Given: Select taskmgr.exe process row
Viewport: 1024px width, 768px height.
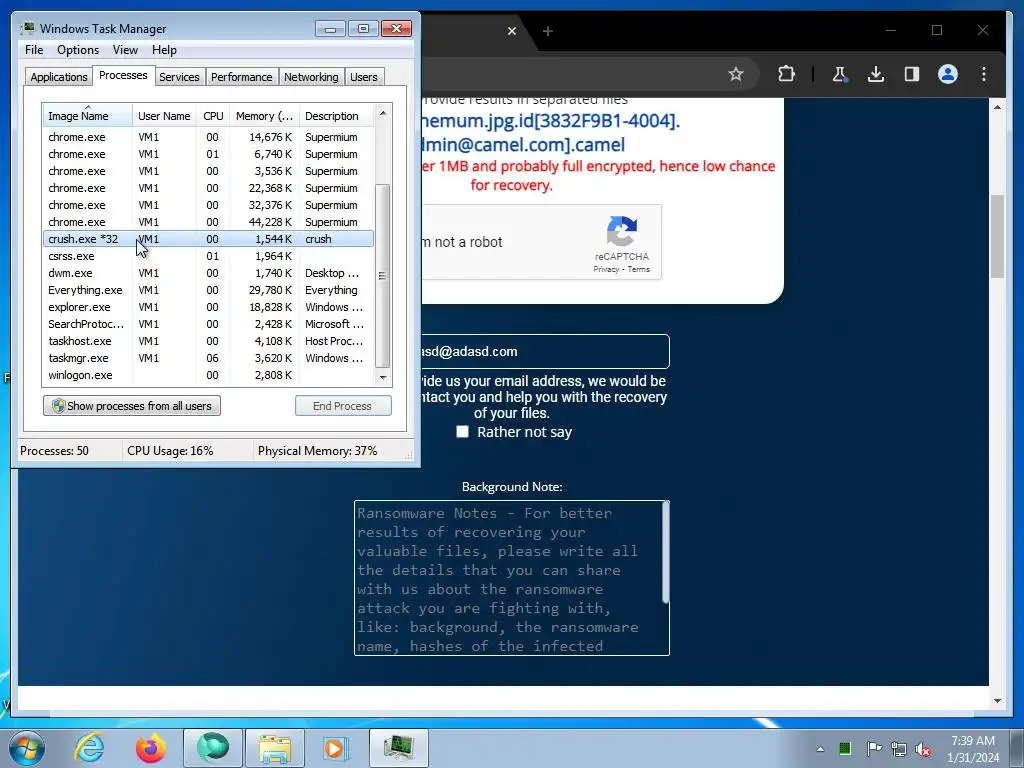Looking at the screenshot, I should (208, 358).
